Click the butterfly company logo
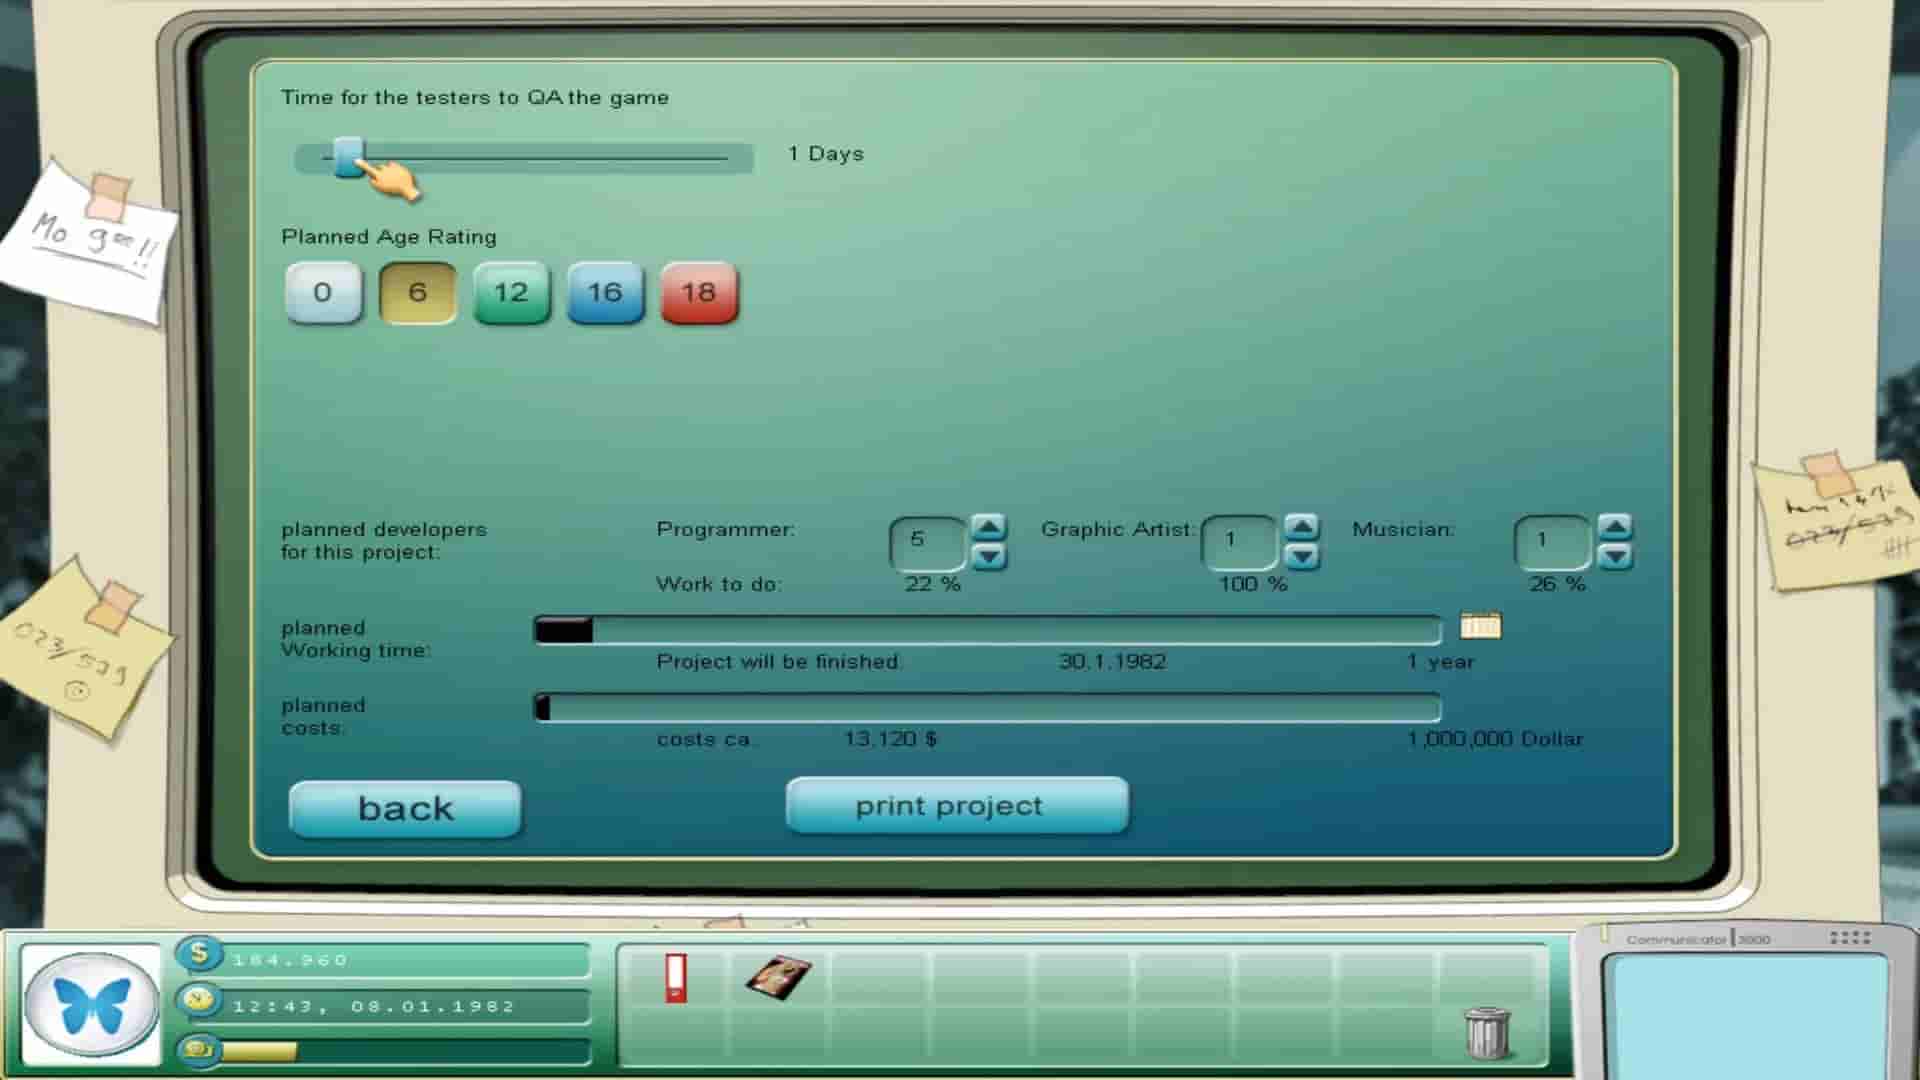 (91, 1005)
